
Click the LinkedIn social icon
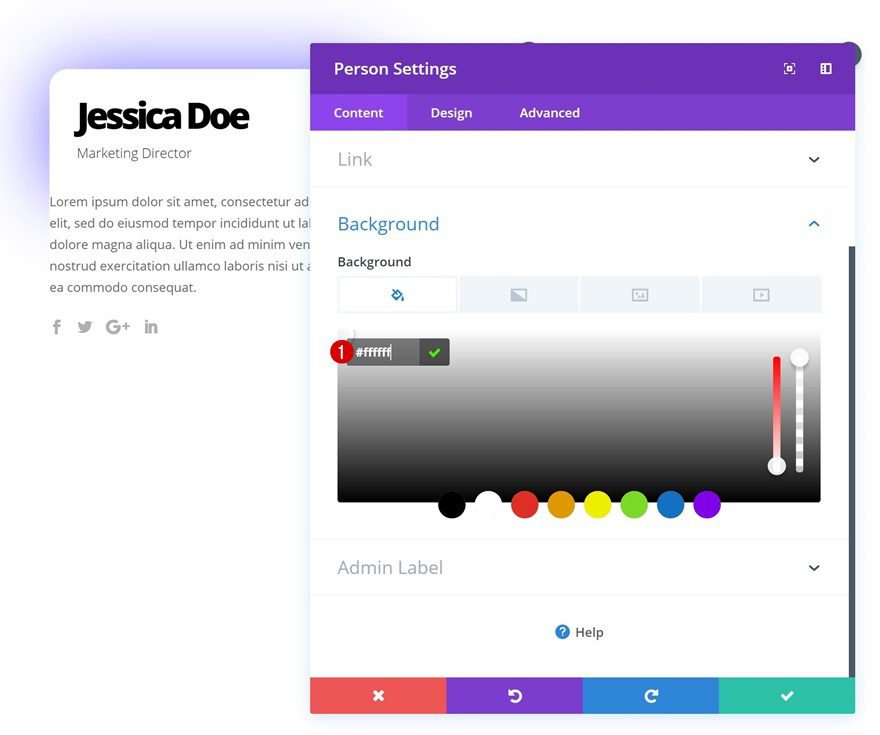click(151, 326)
